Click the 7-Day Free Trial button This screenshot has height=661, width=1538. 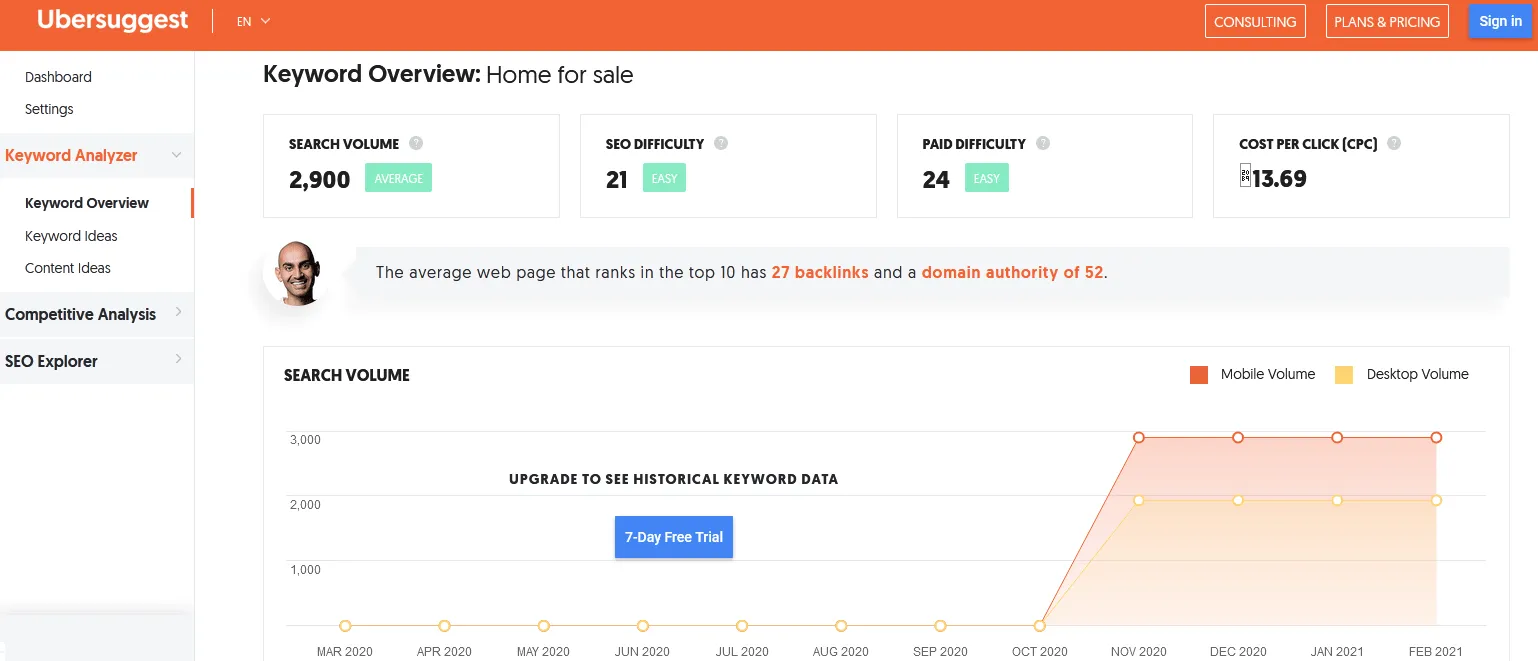(673, 537)
